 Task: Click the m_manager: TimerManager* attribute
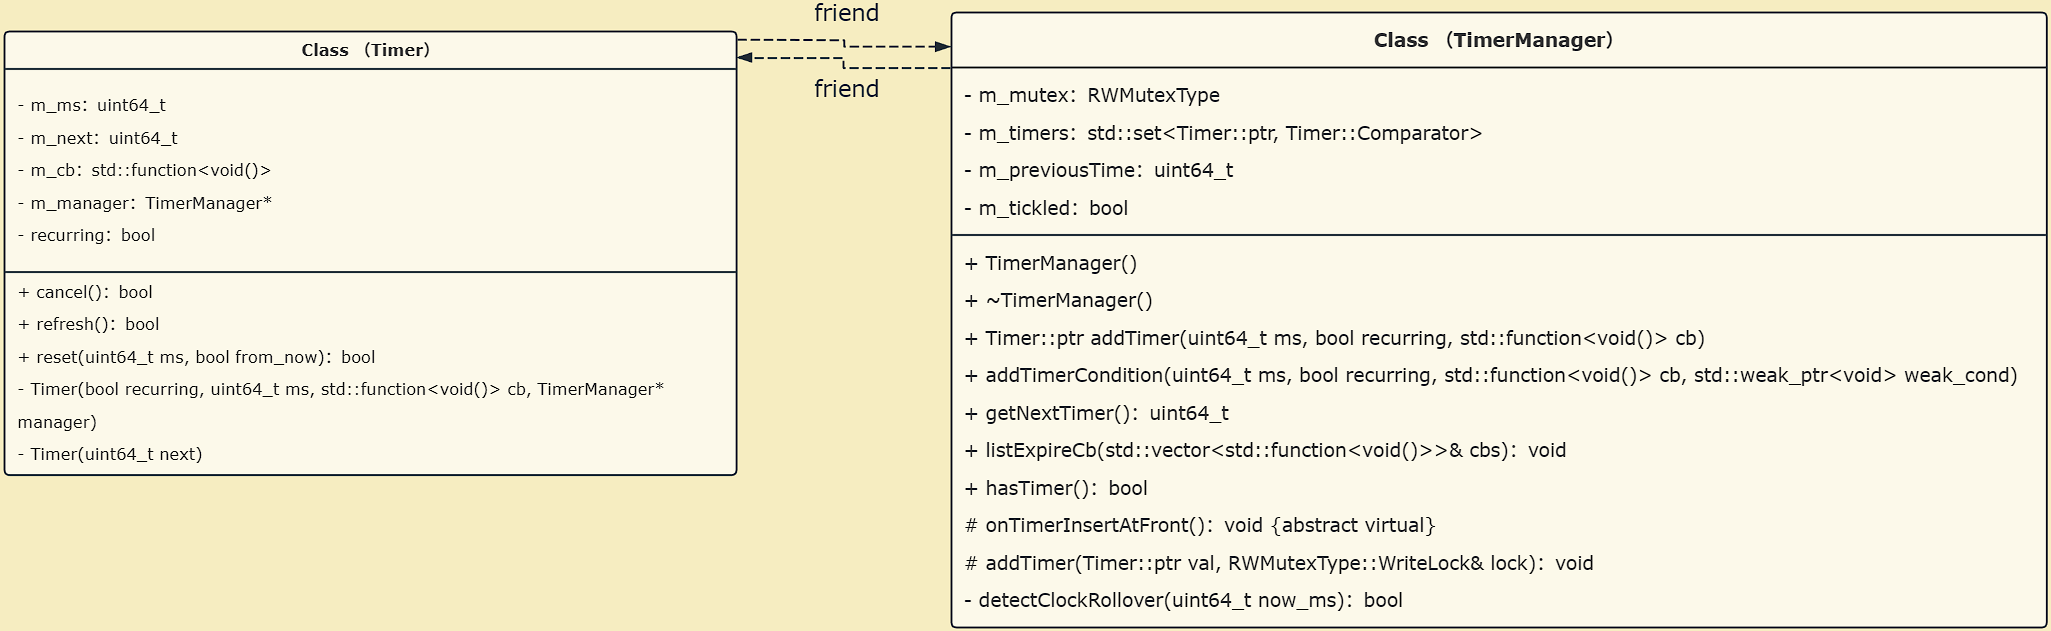tap(145, 203)
